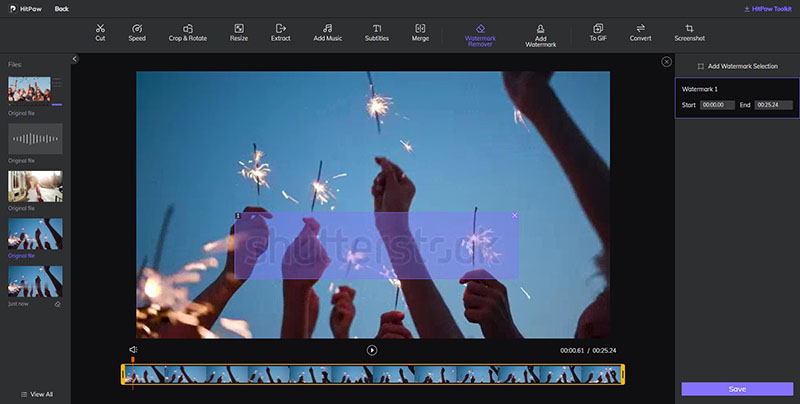Go Back to previous screen
This screenshot has width=800, height=404.
click(x=62, y=9)
